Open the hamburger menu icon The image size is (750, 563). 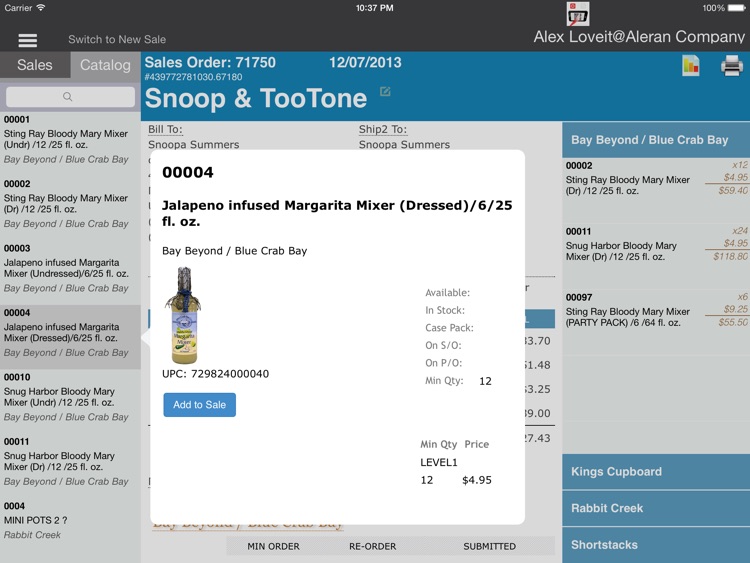(x=28, y=40)
